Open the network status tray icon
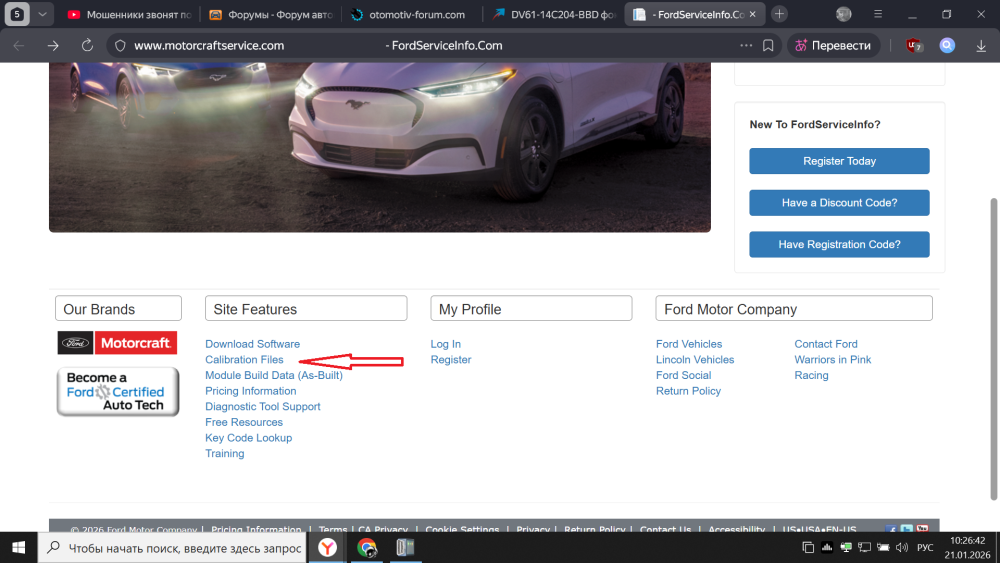This screenshot has height=563, width=1000. (864, 548)
